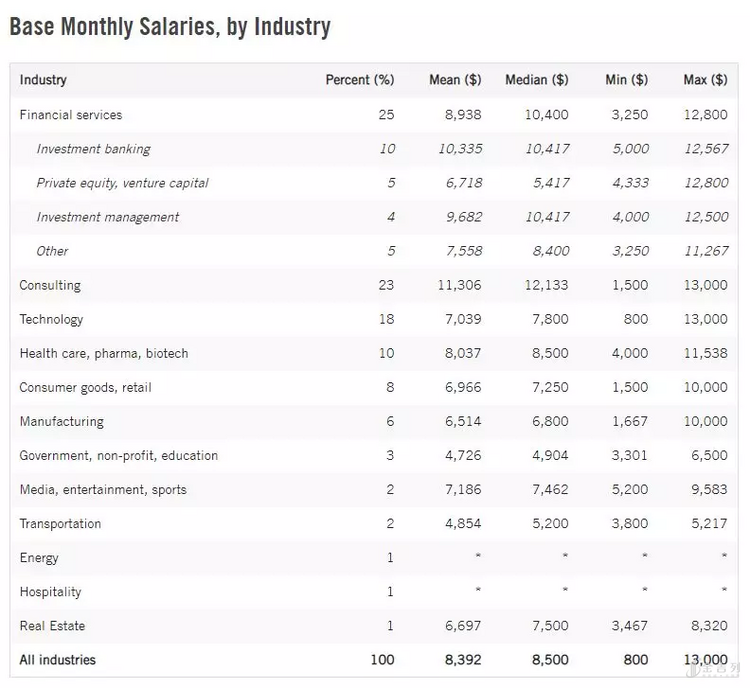750x688 pixels.
Task: Click Health care, pharma, biotech label
Action: [104, 353]
